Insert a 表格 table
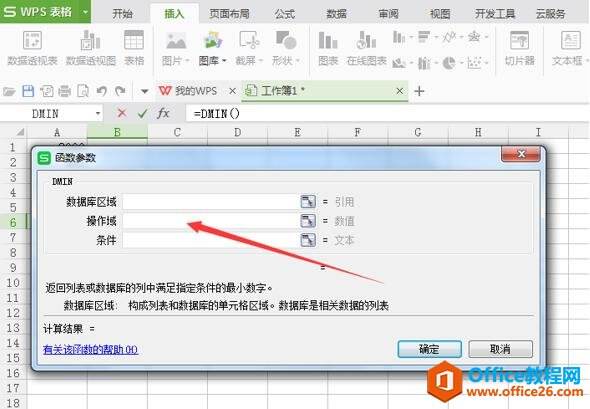Screen dimensions: 590x409 click(x=134, y=48)
